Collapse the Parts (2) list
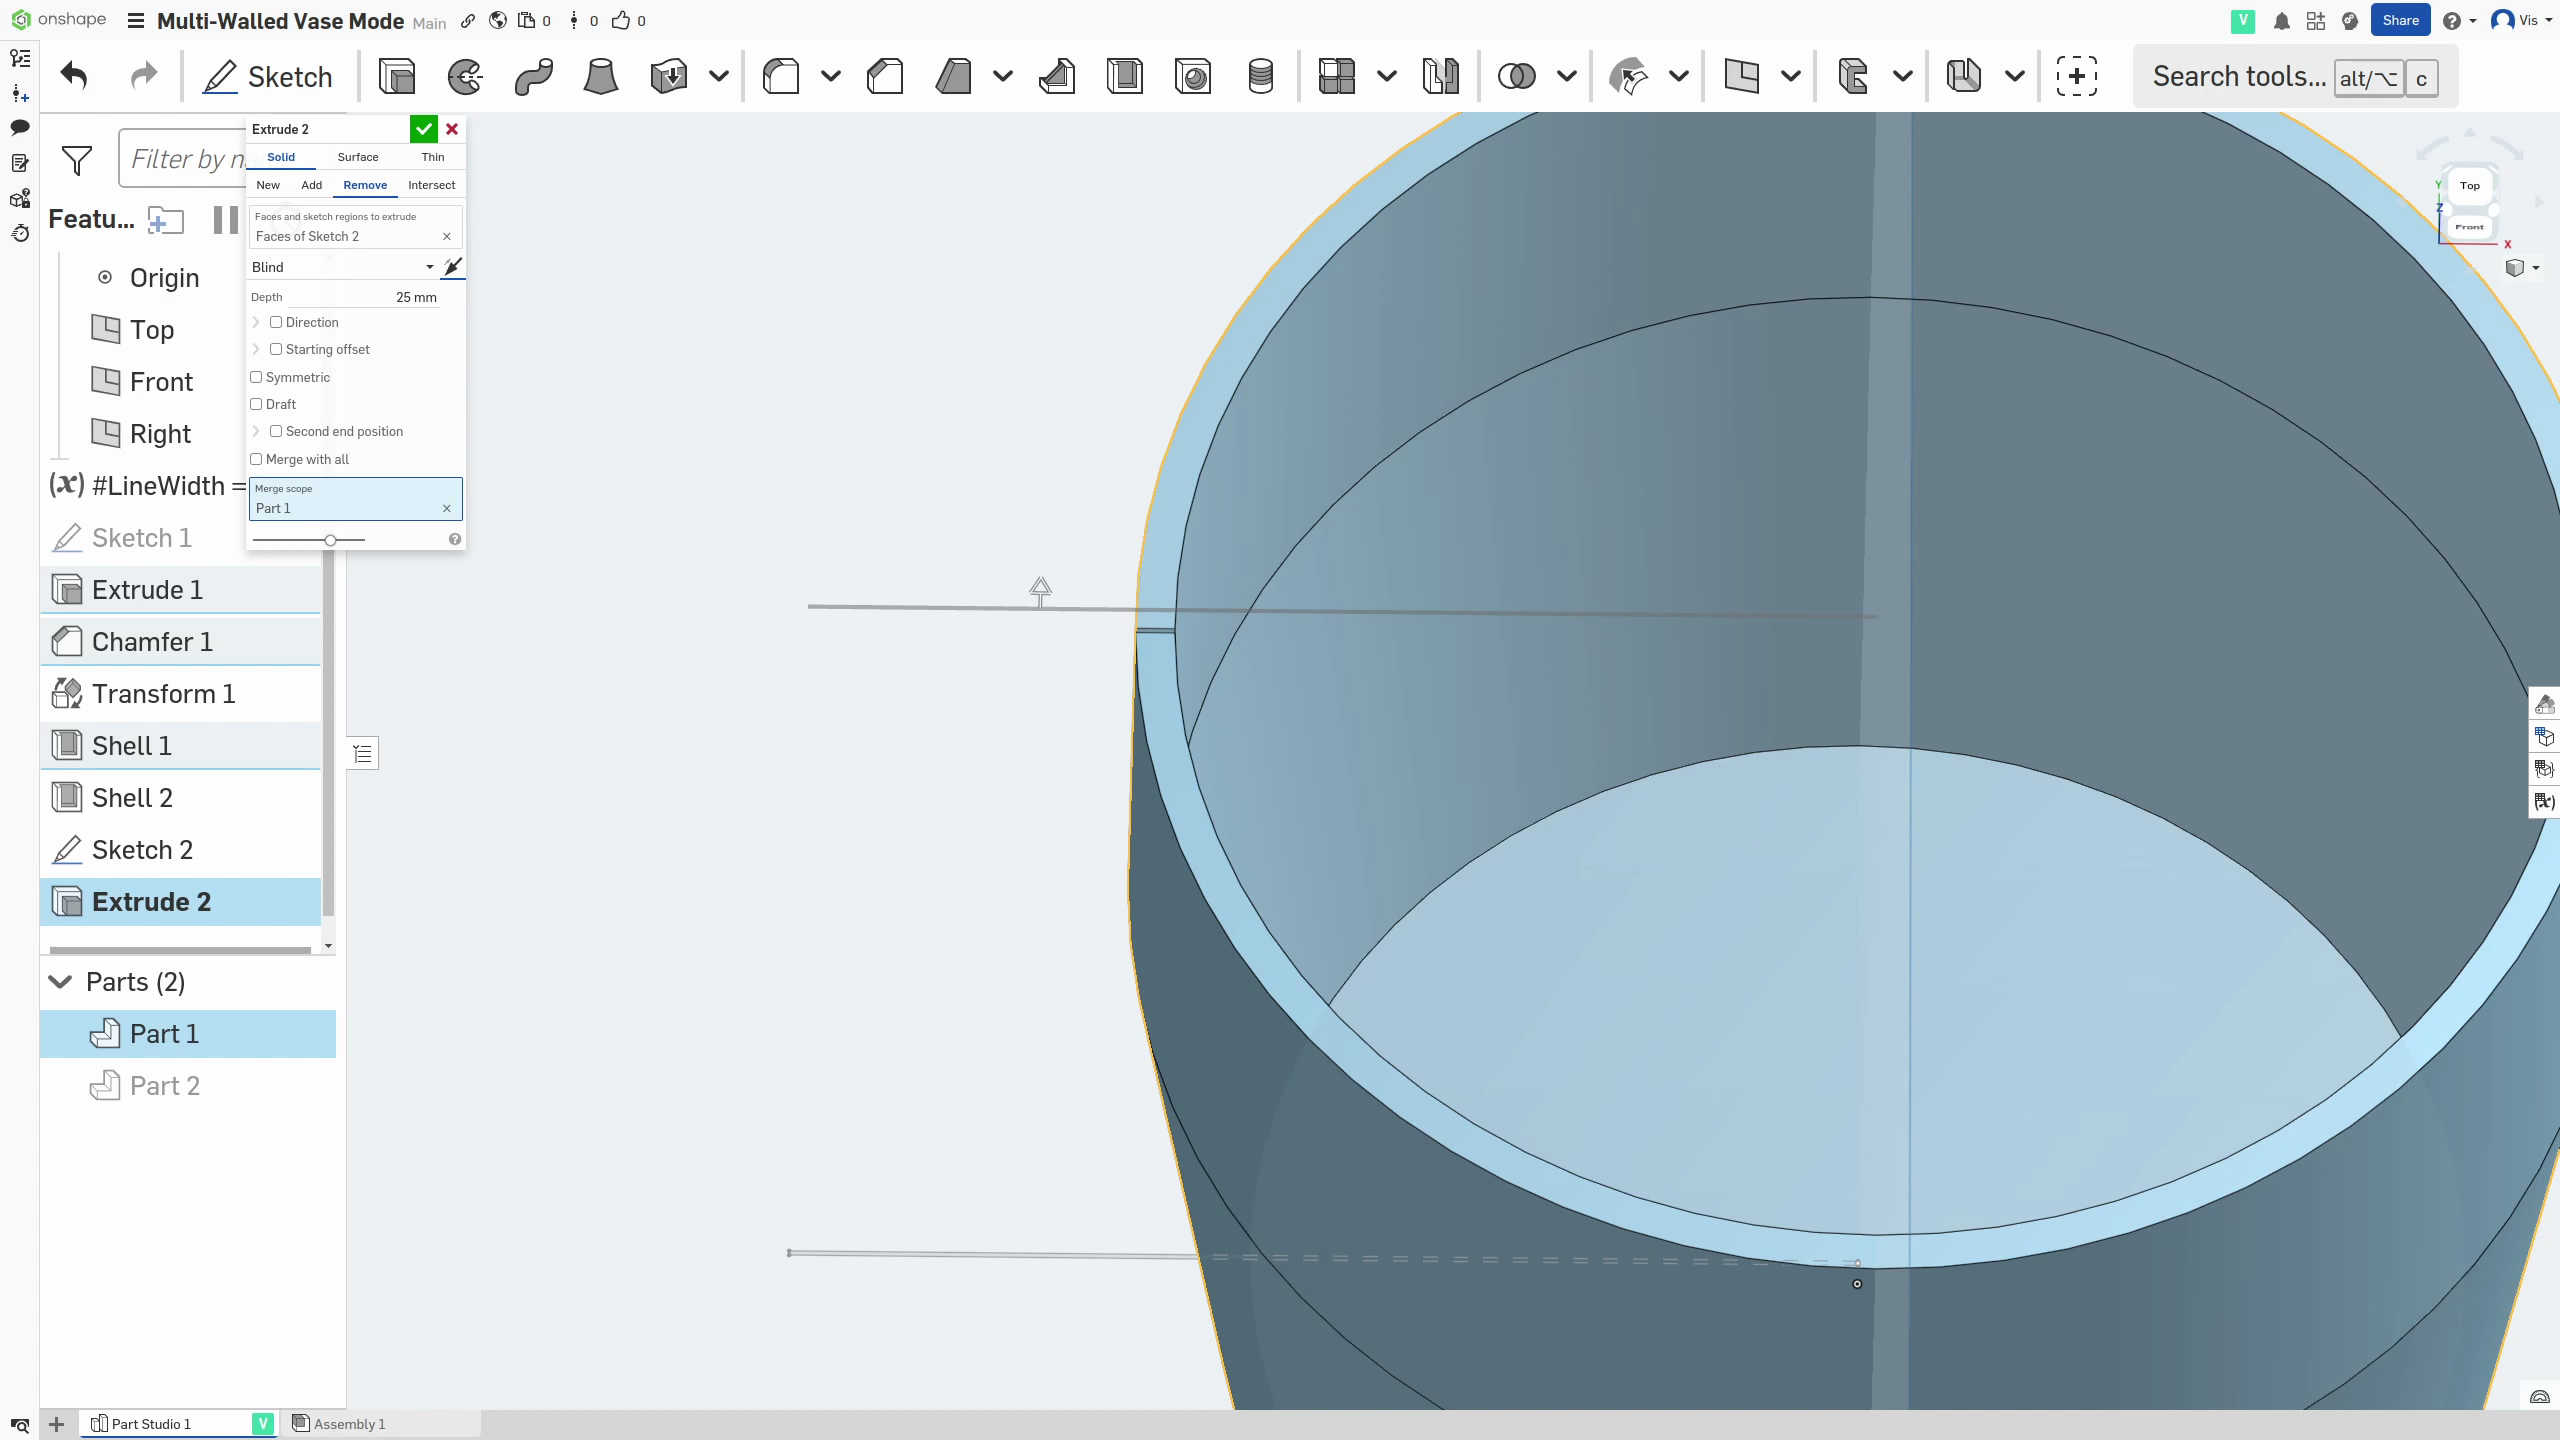 [61, 982]
